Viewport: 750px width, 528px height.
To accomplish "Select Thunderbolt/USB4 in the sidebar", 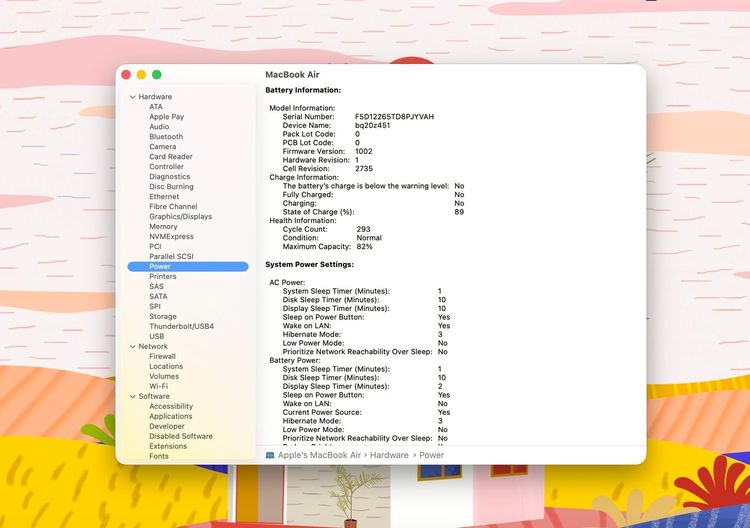I will (x=181, y=327).
